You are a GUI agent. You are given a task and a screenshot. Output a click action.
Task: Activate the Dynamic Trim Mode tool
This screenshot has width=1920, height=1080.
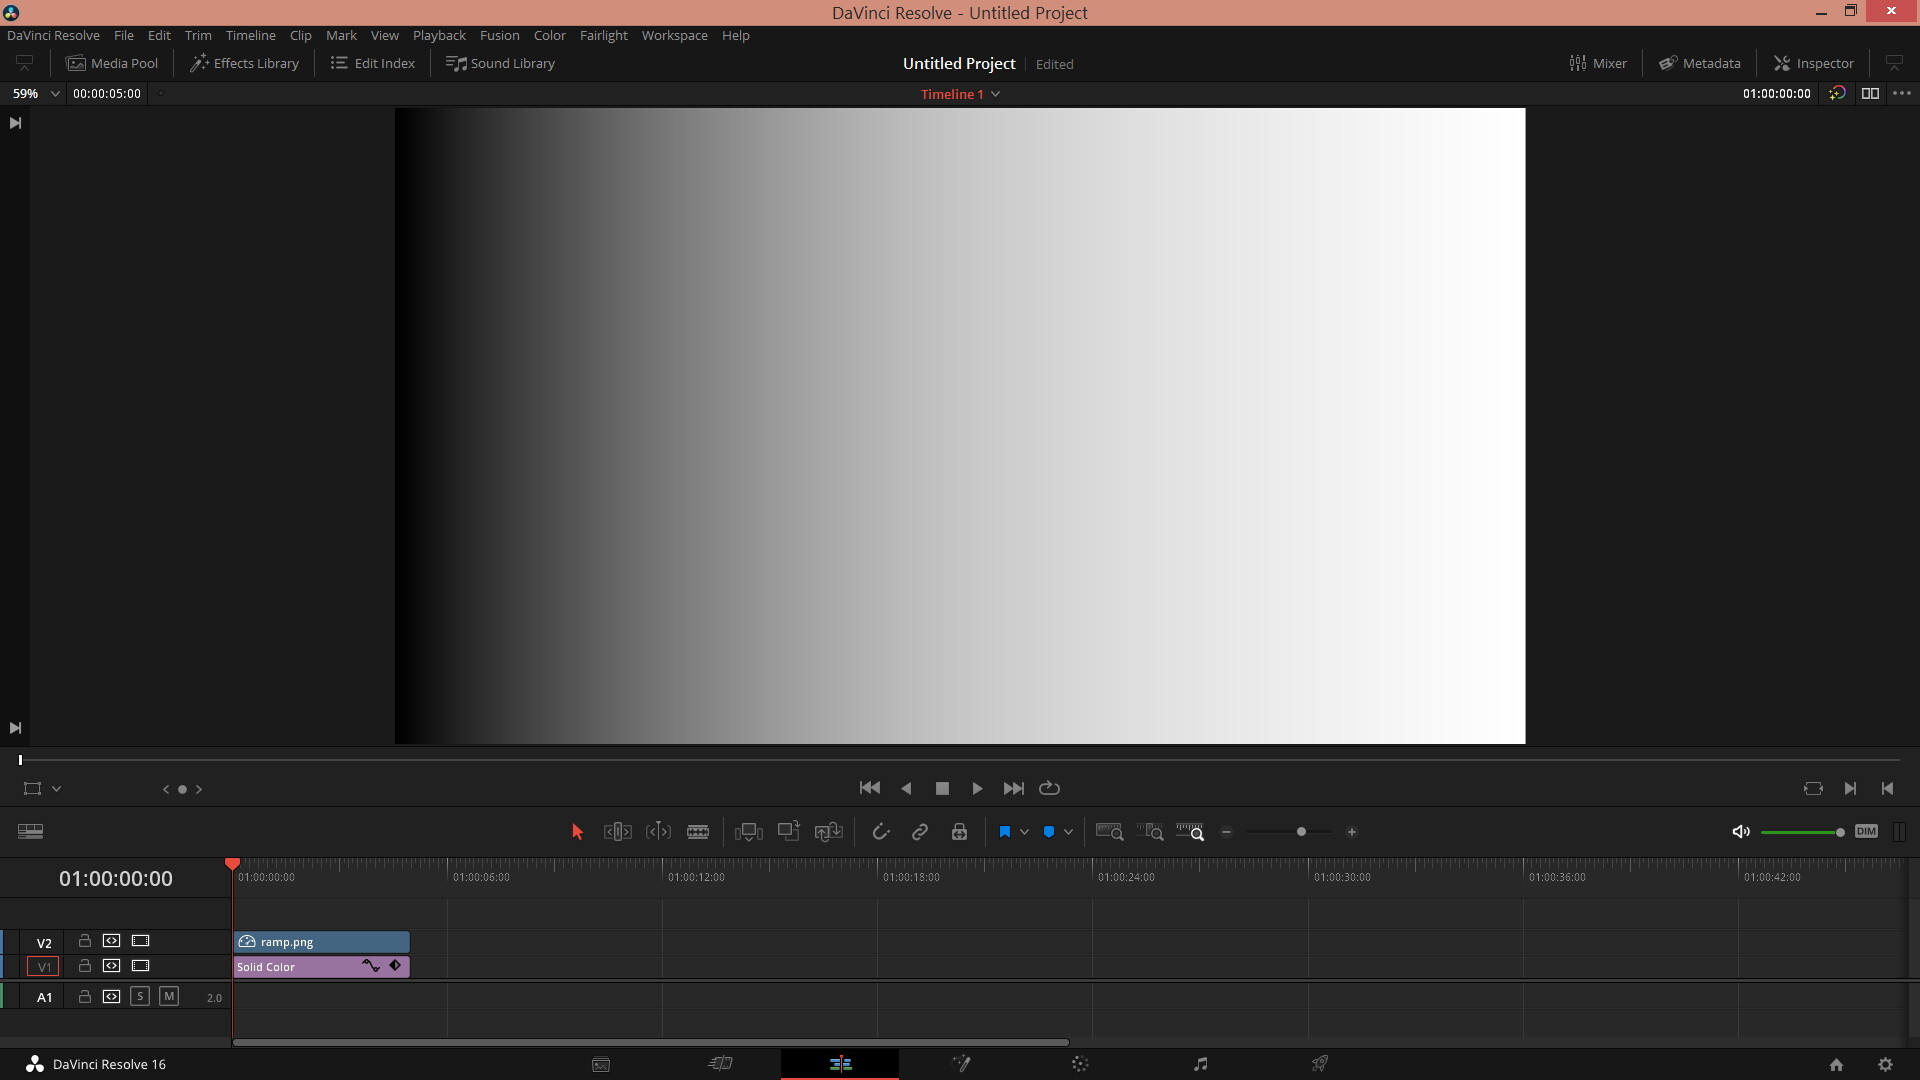658,832
